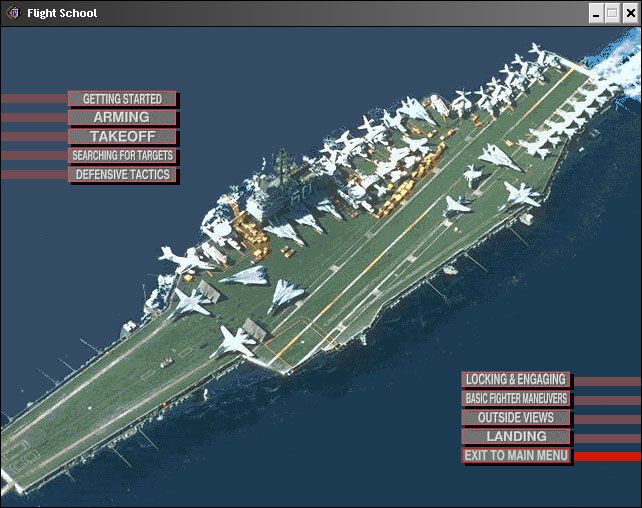The width and height of the screenshot is (642, 508).
Task: Minimize the Flight School window
Action: pos(595,13)
